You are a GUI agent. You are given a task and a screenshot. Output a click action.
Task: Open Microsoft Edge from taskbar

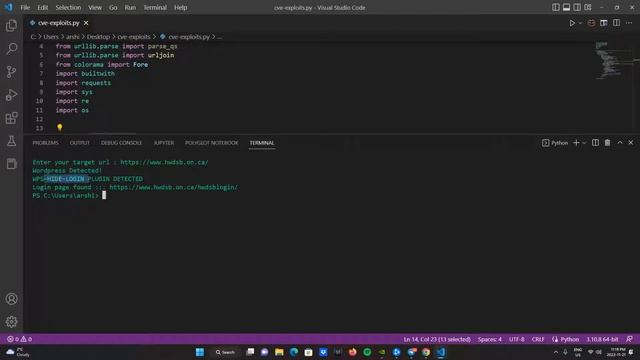click(x=294, y=352)
